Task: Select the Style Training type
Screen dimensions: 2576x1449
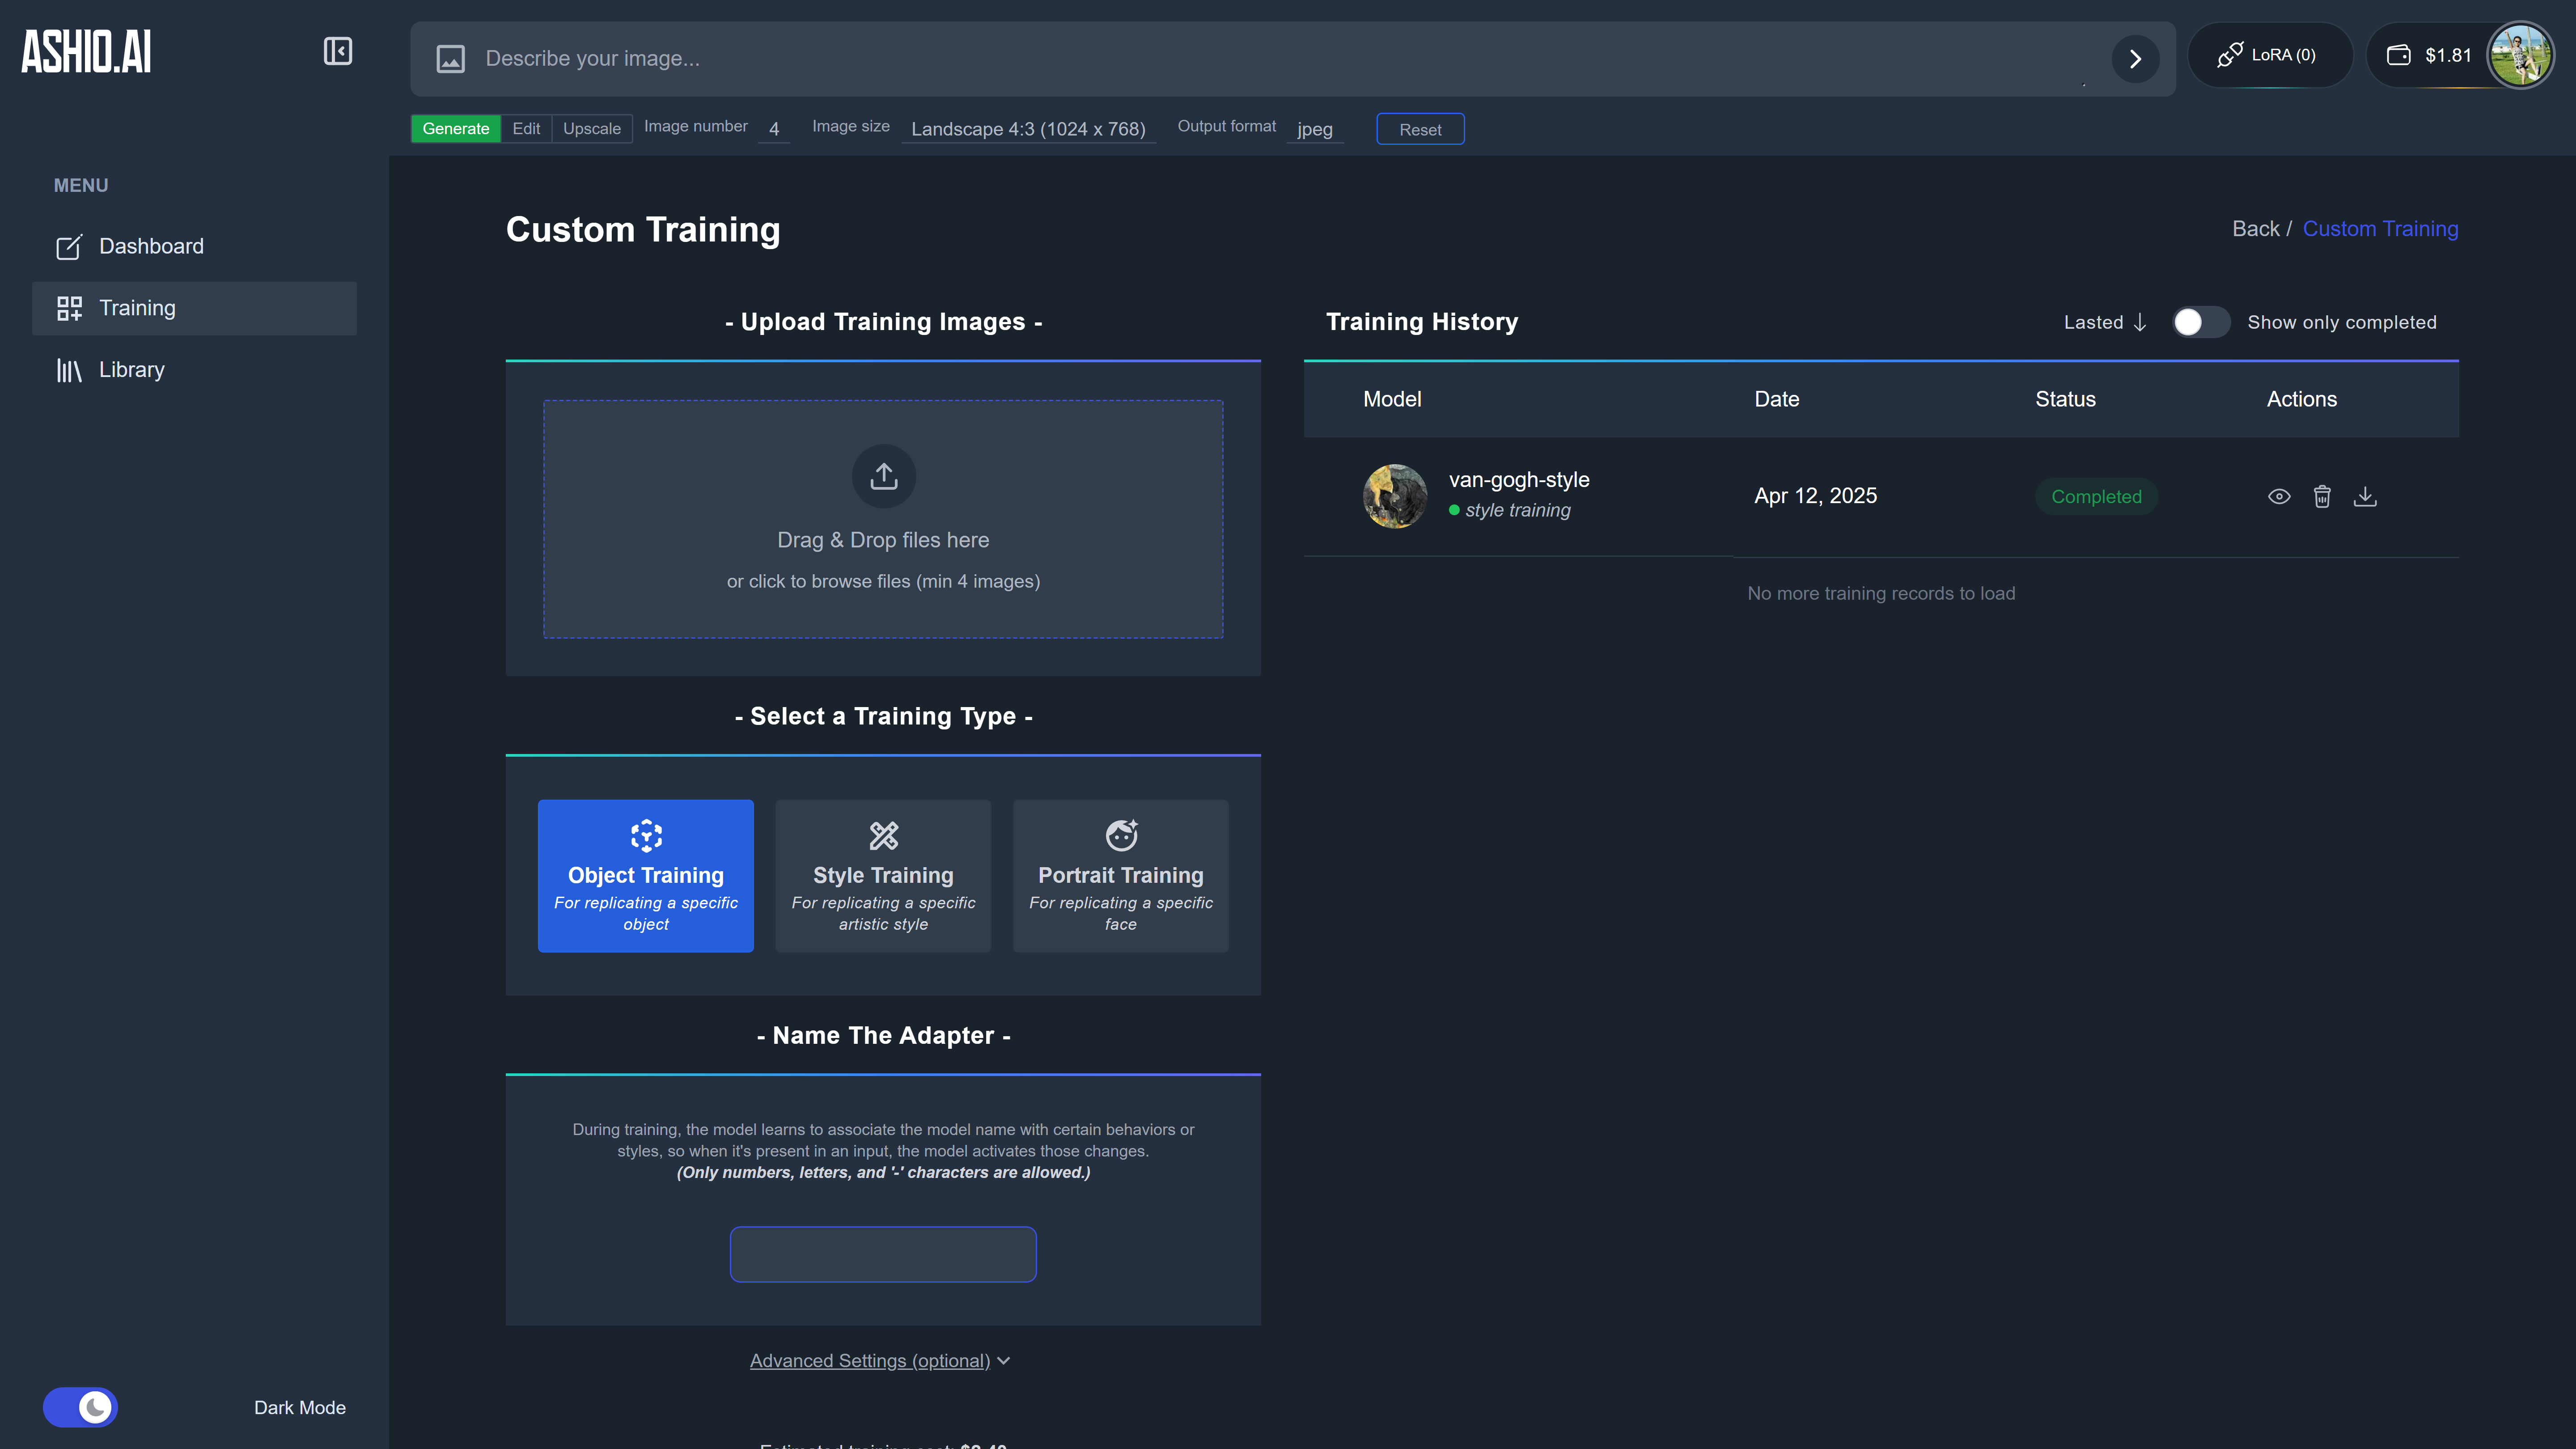Action: click(883, 875)
